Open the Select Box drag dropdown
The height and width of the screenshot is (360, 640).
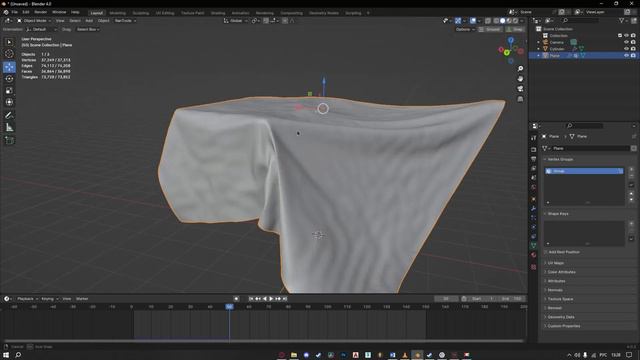87,29
